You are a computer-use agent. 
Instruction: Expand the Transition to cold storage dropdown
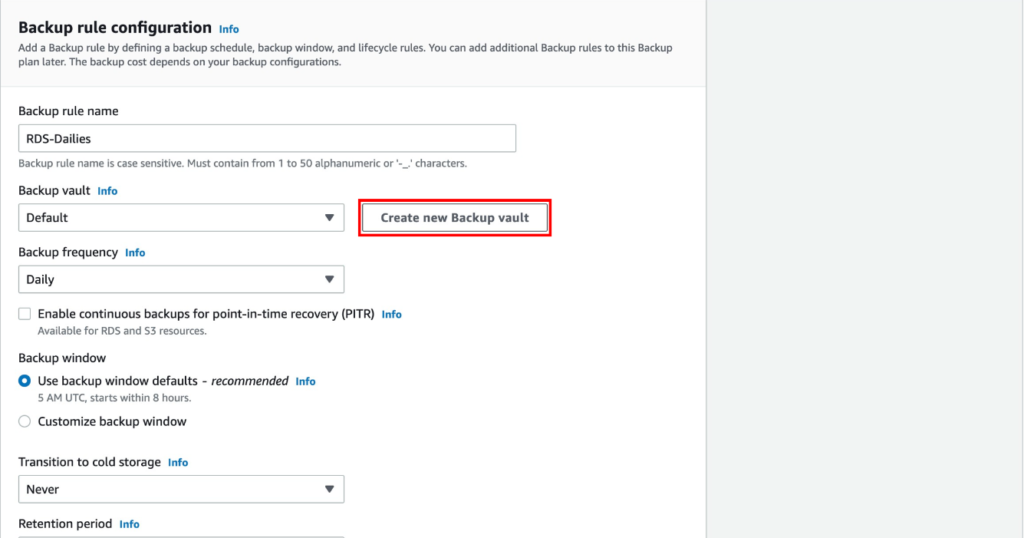[181, 489]
